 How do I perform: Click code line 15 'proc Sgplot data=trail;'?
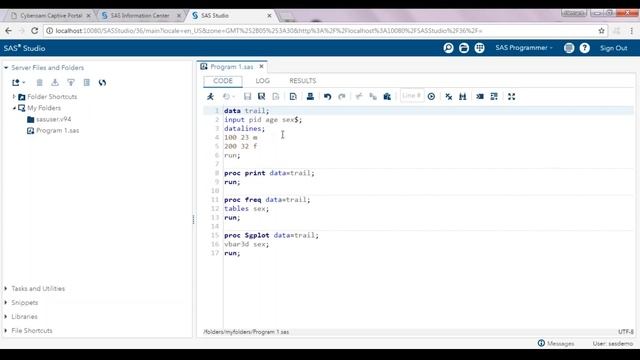tap(271, 236)
